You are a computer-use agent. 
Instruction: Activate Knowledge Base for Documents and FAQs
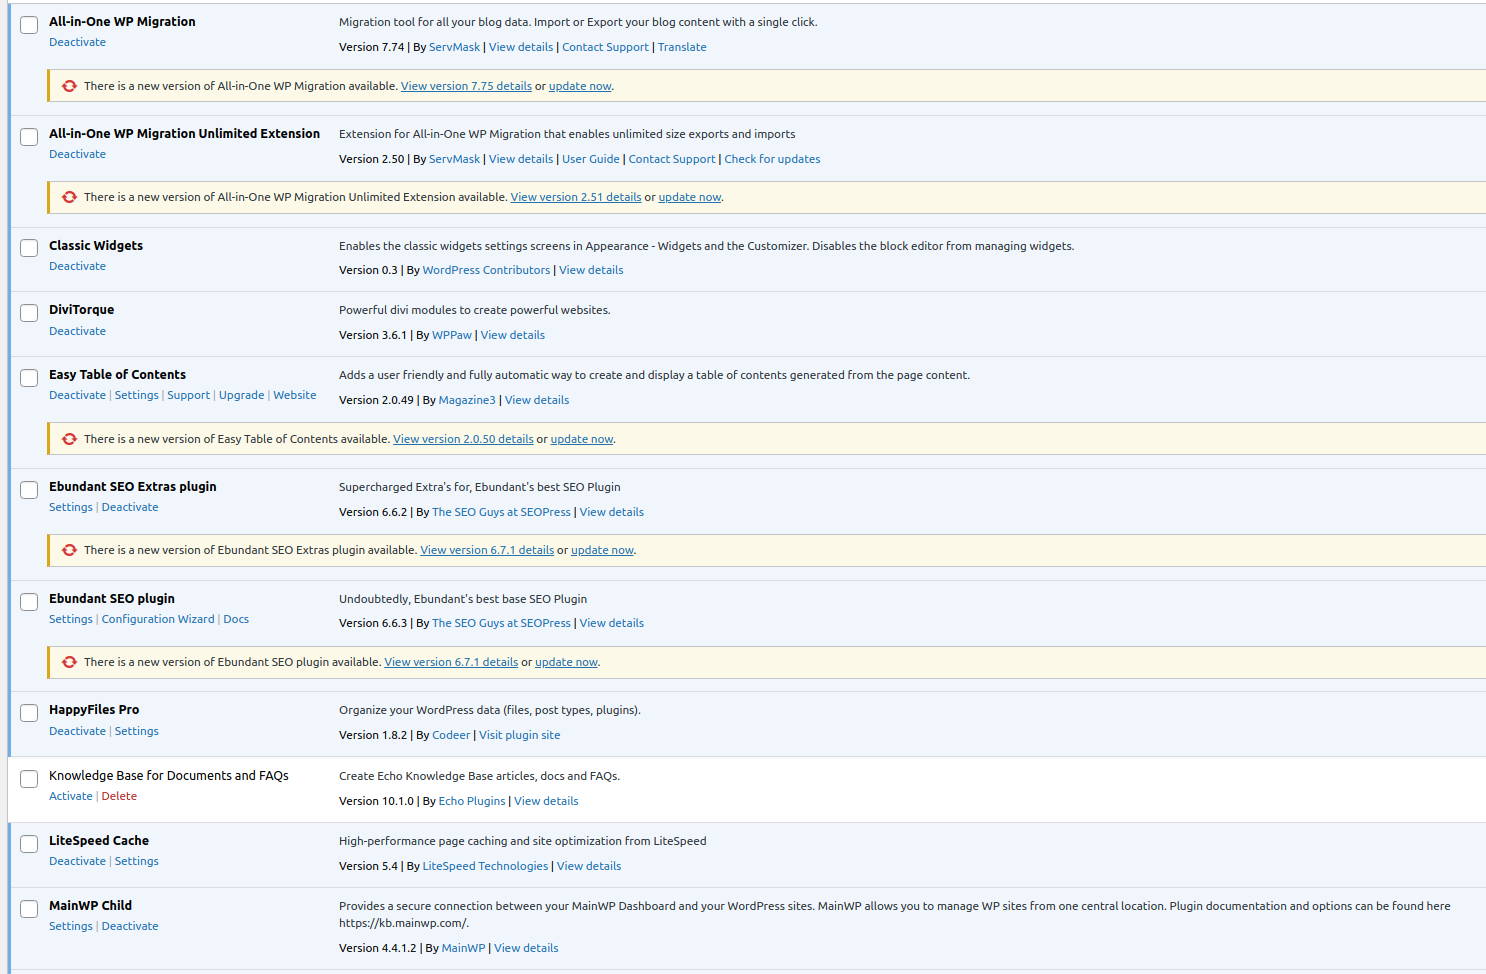coord(70,796)
